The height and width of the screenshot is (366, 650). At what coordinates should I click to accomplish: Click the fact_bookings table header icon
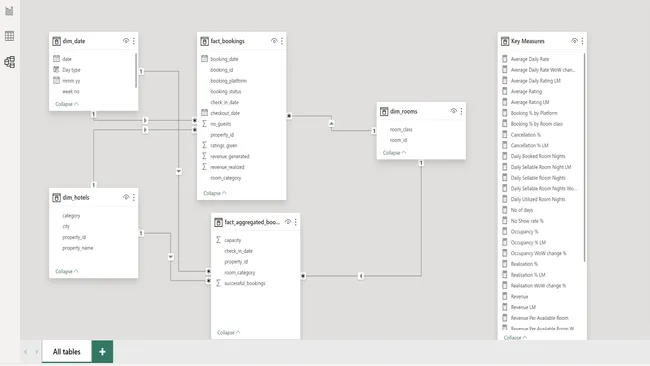tap(204, 41)
